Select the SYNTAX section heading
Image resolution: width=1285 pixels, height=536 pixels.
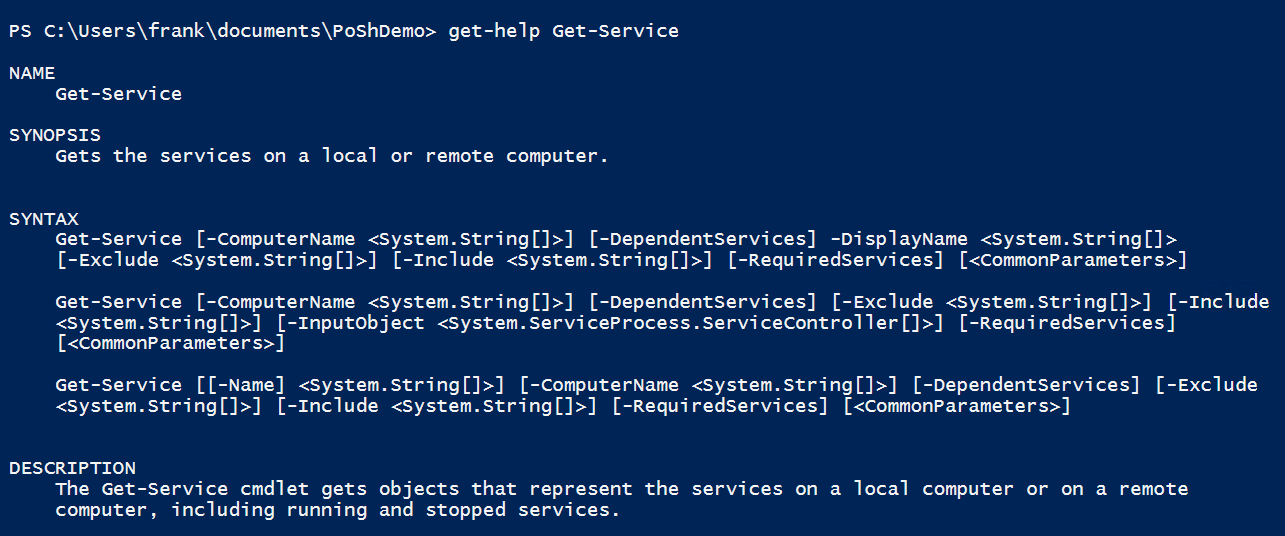click(44, 218)
